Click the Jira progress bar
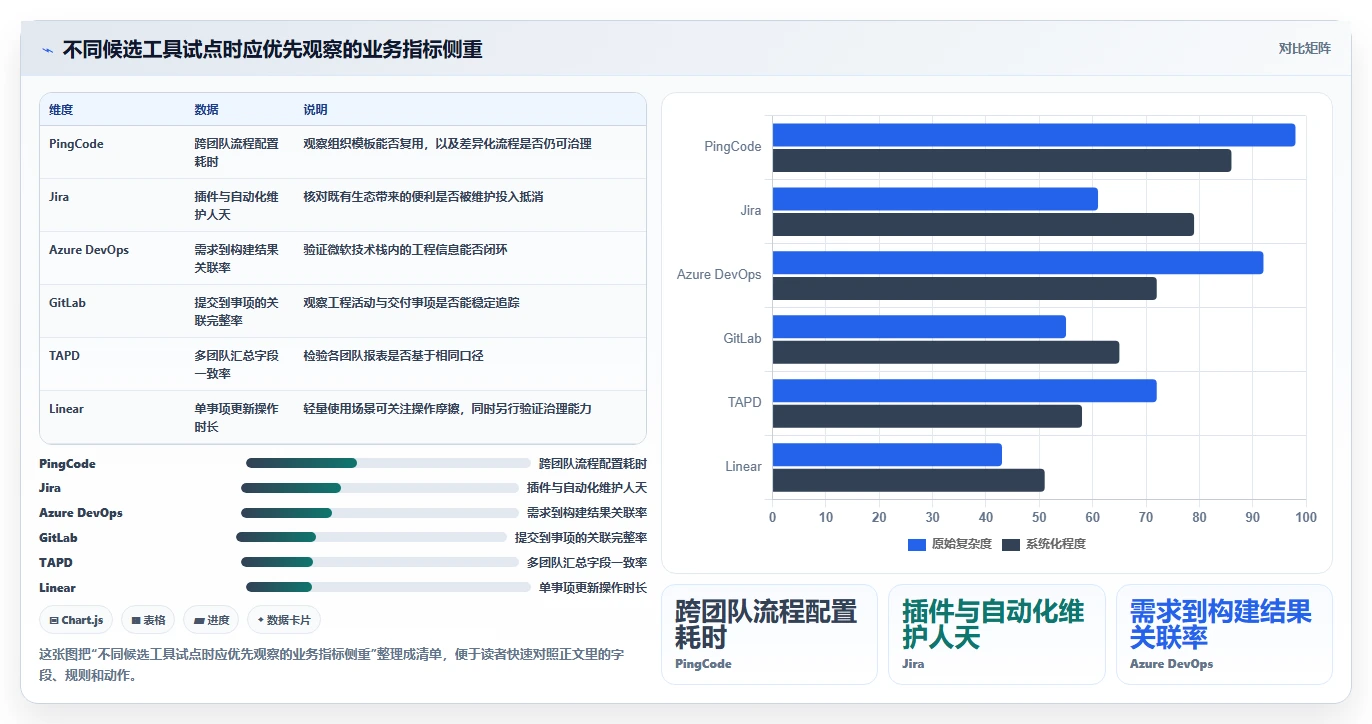 [x=380, y=488]
